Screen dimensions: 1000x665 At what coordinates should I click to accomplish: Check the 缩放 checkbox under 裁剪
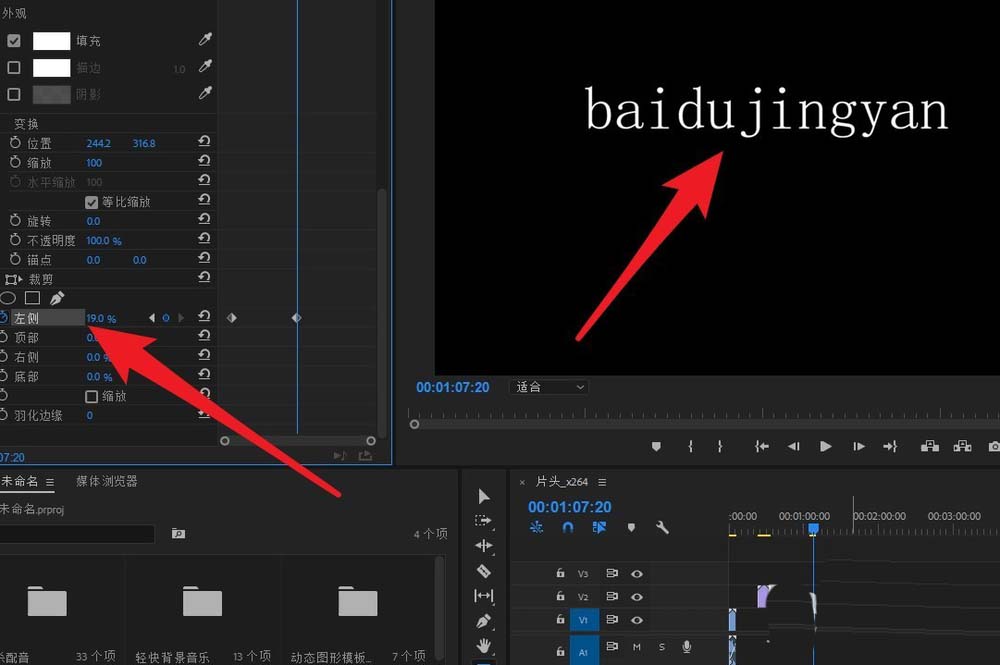coord(91,397)
